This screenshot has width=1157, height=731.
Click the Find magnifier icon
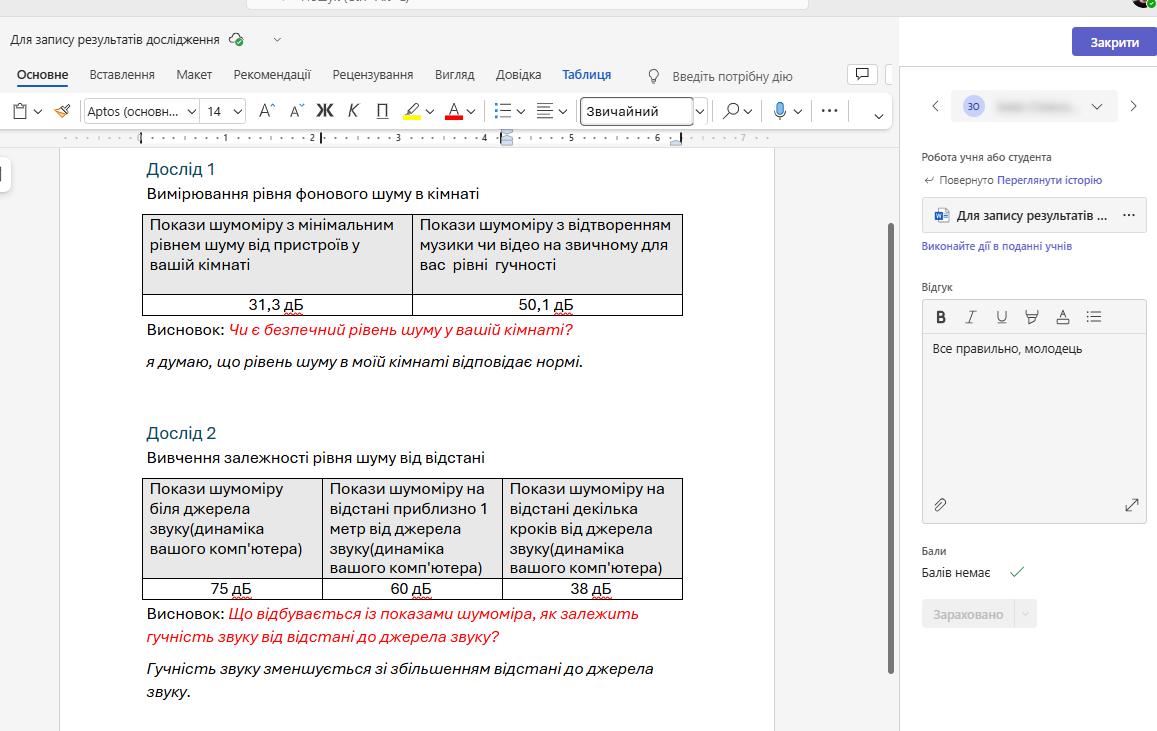point(731,111)
